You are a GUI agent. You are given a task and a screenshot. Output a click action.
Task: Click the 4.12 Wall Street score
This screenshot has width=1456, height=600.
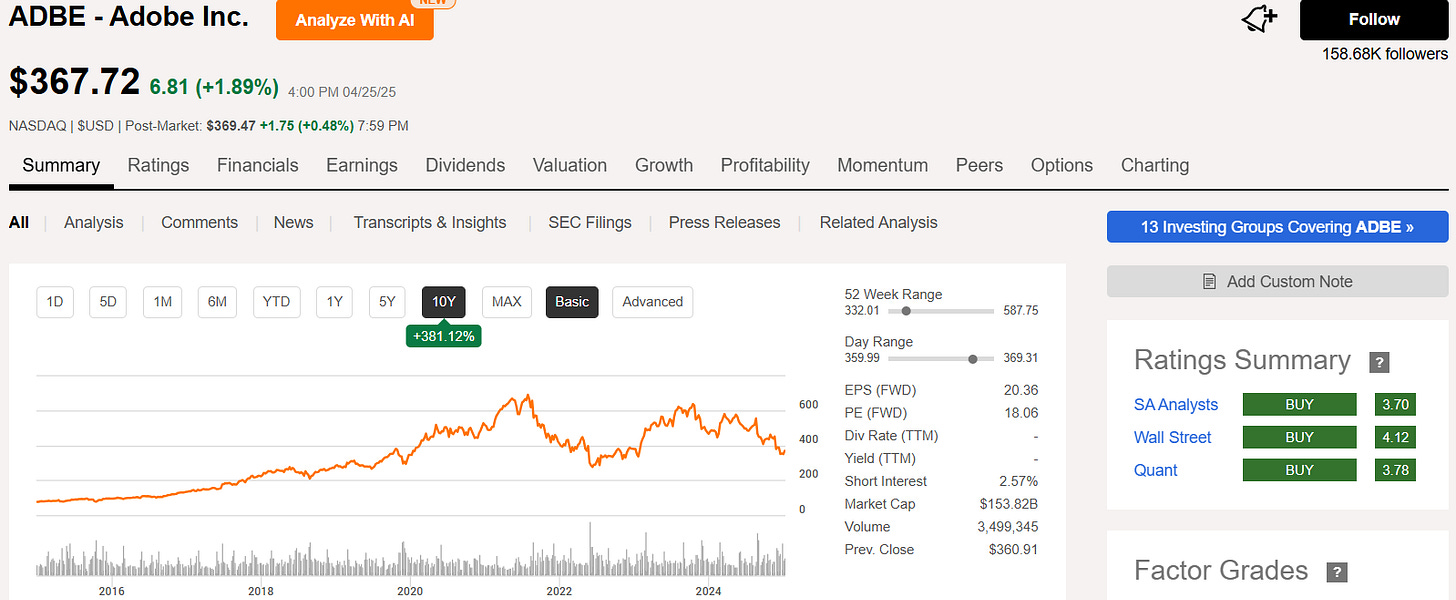tap(1395, 437)
